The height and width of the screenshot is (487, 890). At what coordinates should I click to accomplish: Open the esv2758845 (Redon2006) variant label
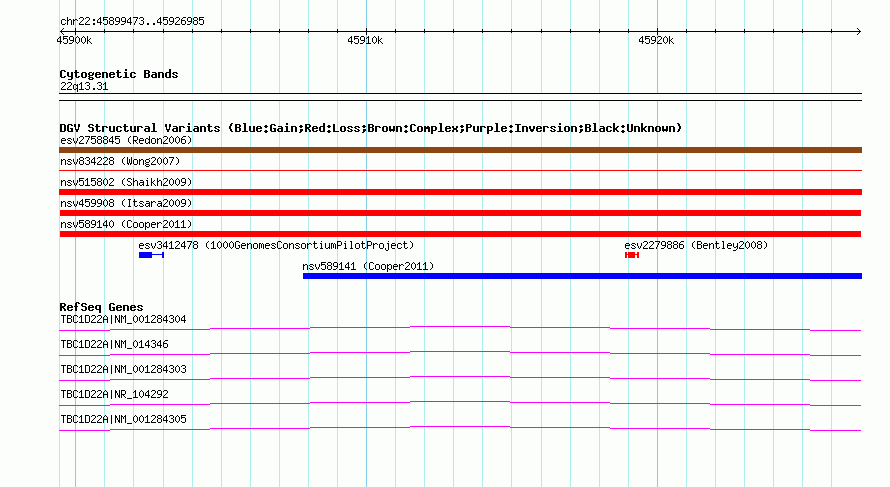pos(126,140)
